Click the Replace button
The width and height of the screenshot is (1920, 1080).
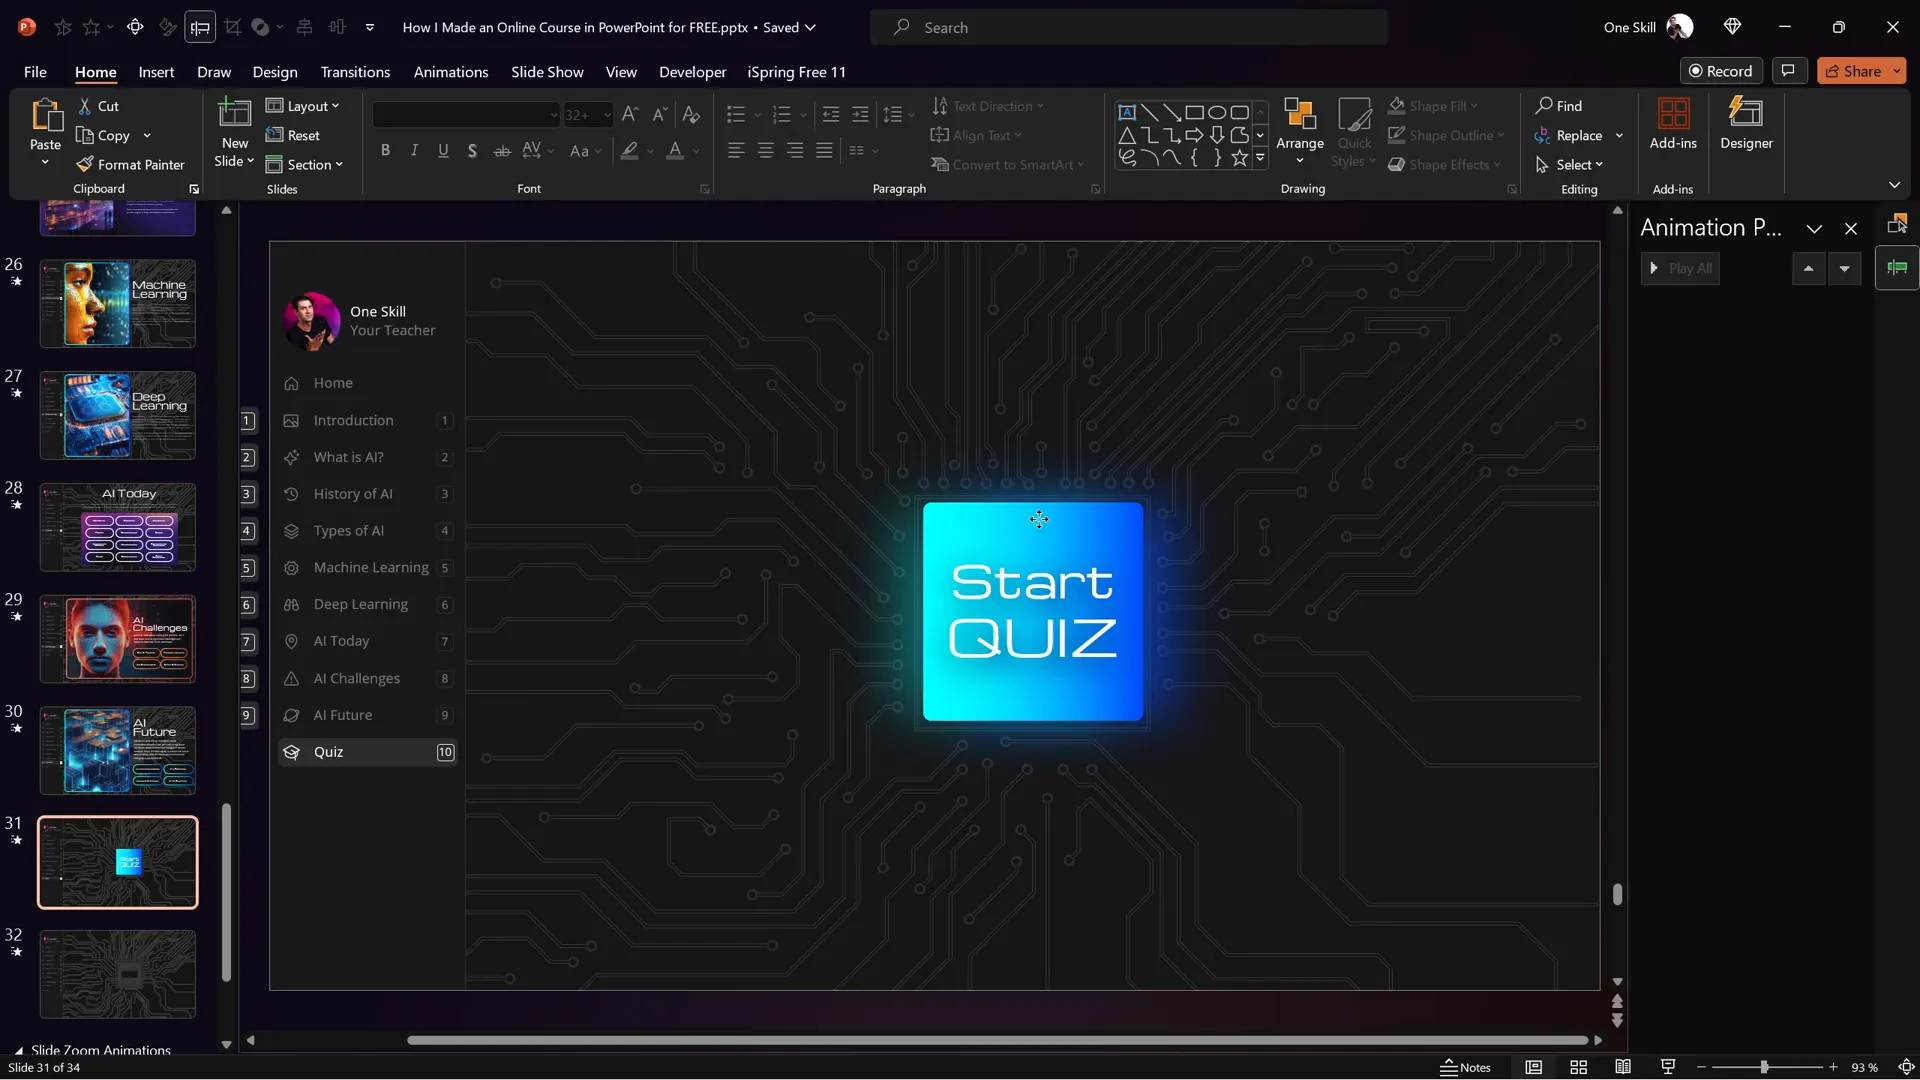[1569, 135]
